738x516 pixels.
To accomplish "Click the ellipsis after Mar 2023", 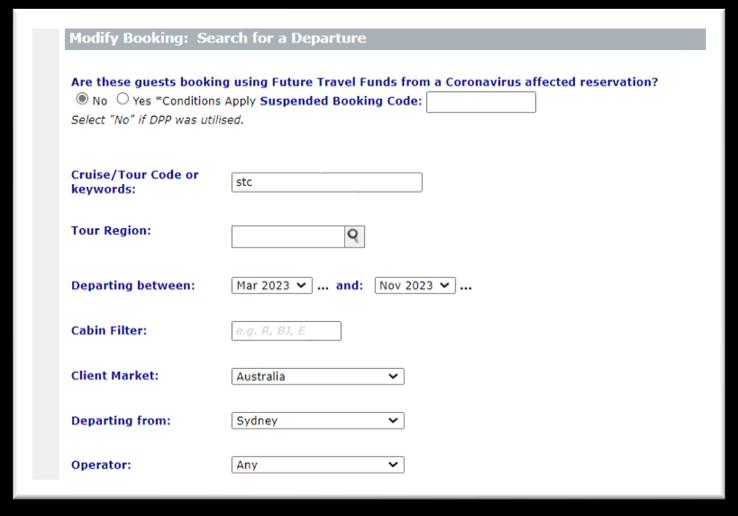I will [x=323, y=287].
